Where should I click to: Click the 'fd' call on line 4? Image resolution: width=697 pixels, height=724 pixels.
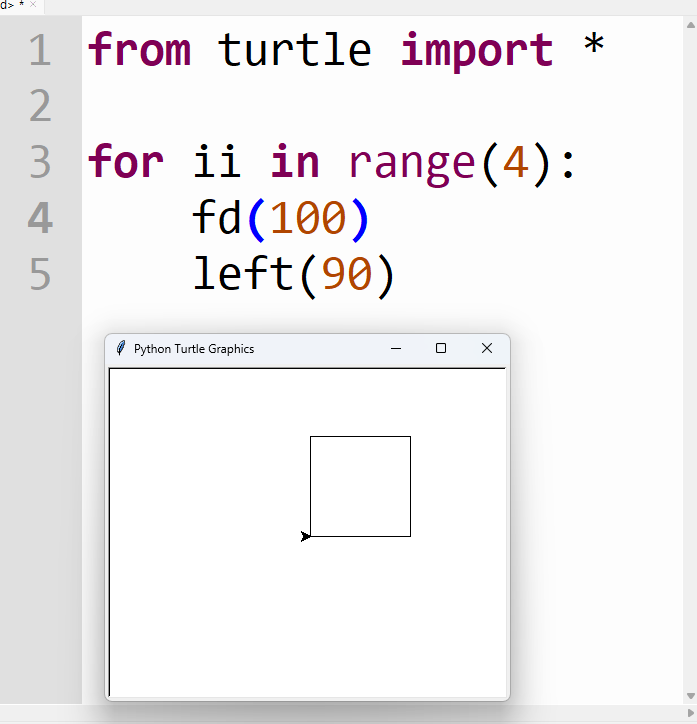(217, 217)
